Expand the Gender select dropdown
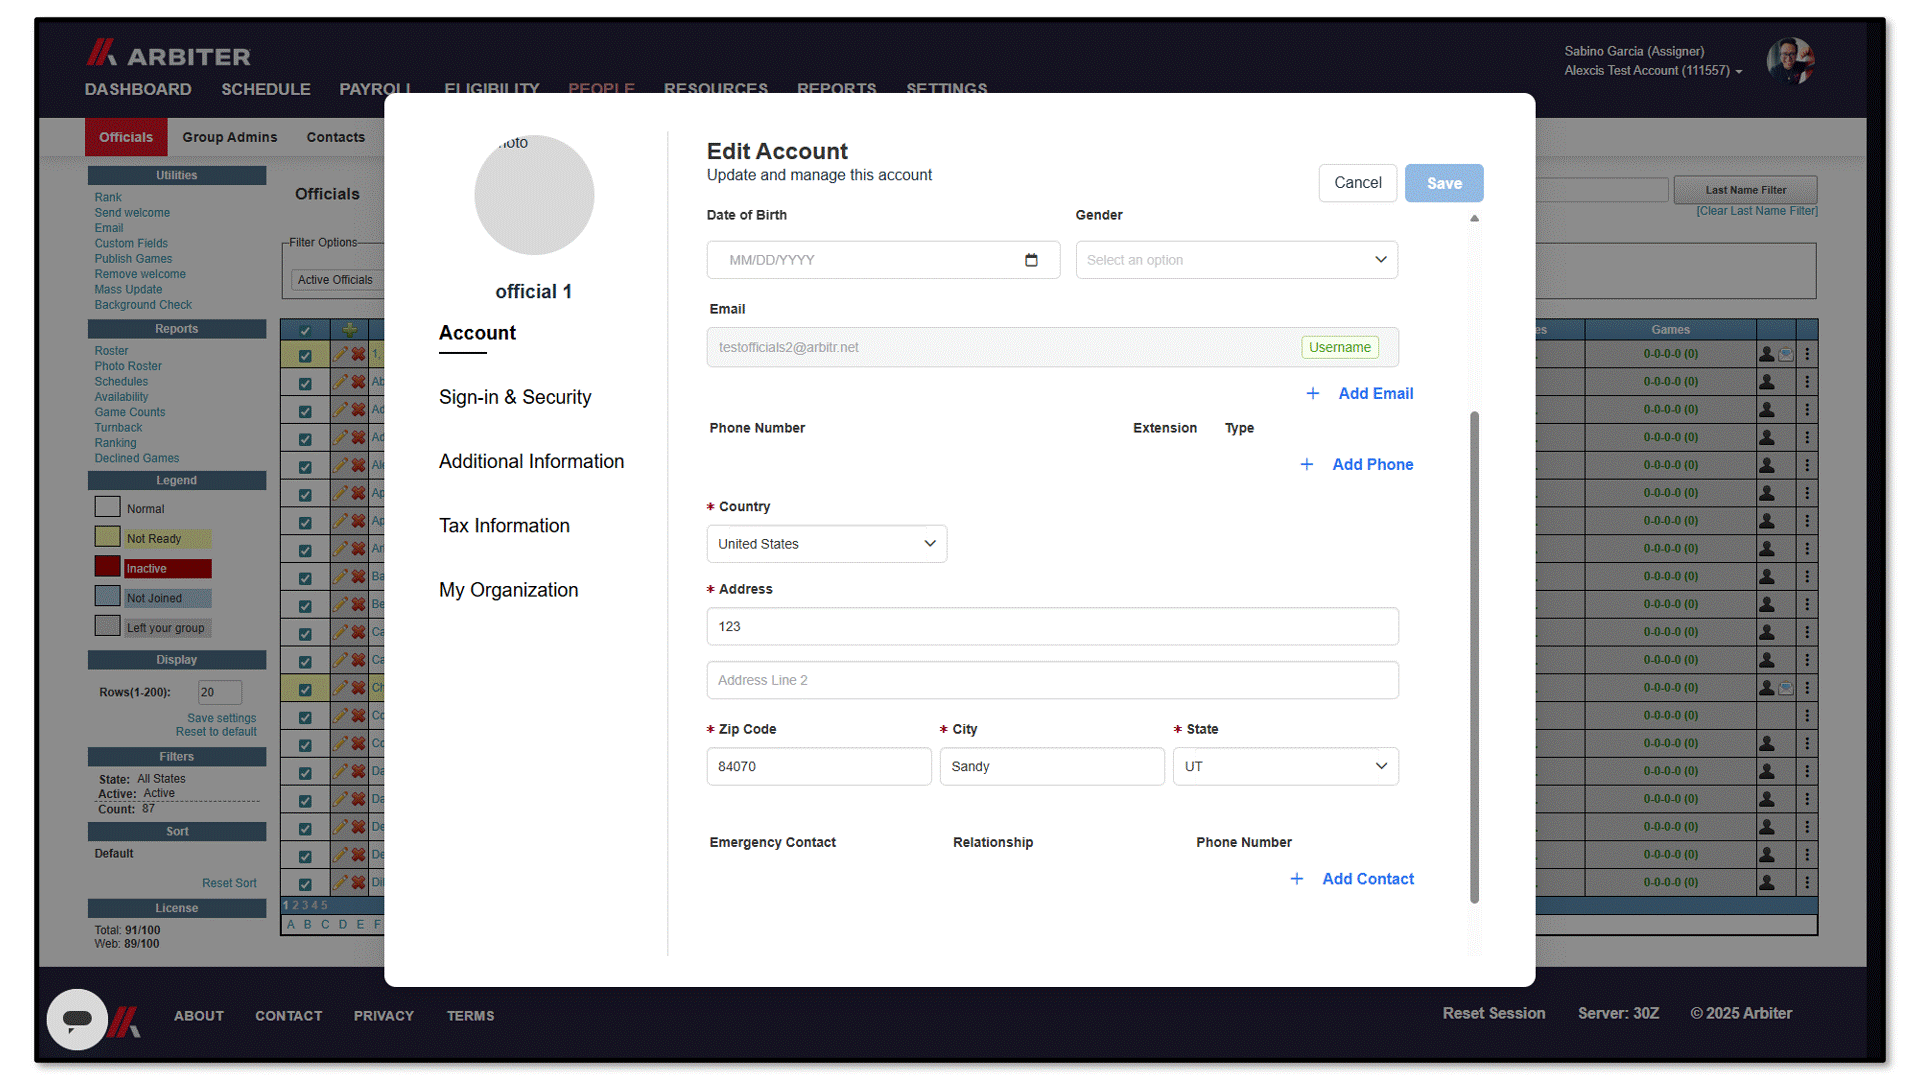Viewport: 1920px width, 1080px height. 1236,260
